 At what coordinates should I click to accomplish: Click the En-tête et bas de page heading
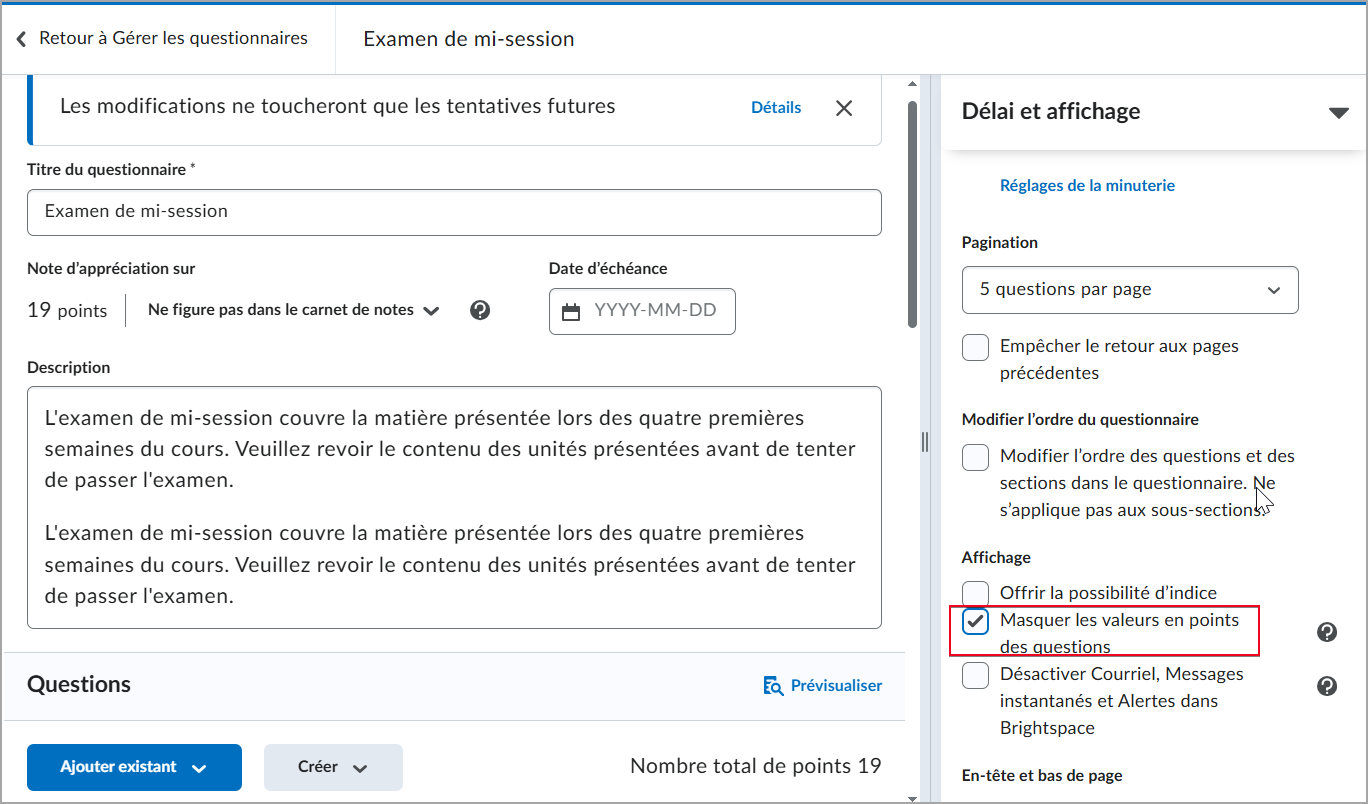1042,775
